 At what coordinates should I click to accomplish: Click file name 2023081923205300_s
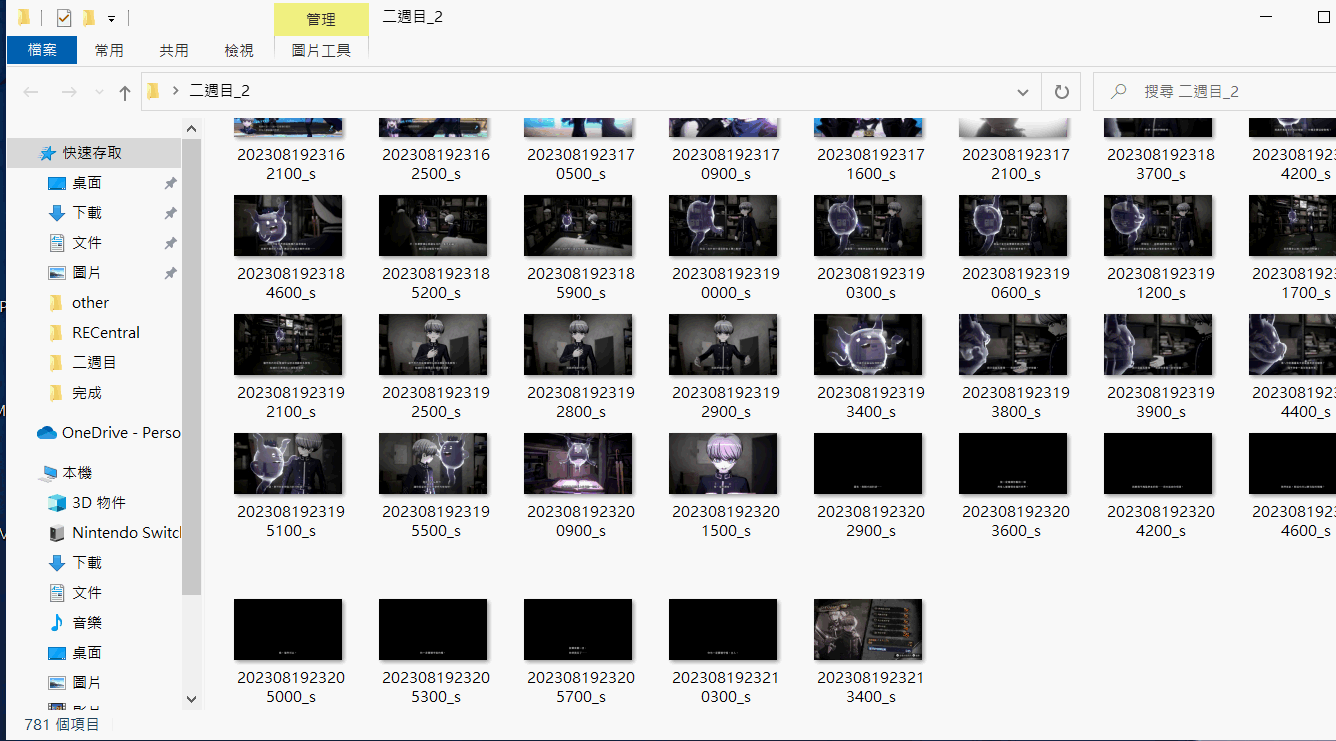point(436,687)
